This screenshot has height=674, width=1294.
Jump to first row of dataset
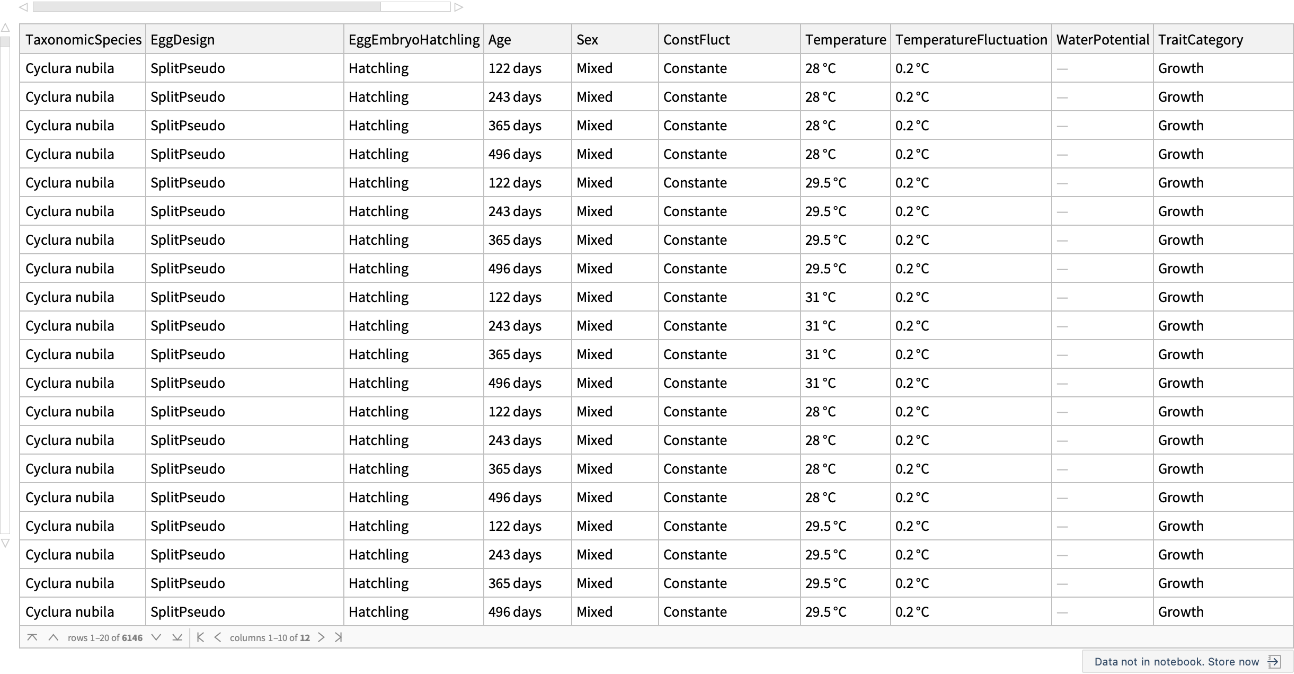[x=32, y=637]
